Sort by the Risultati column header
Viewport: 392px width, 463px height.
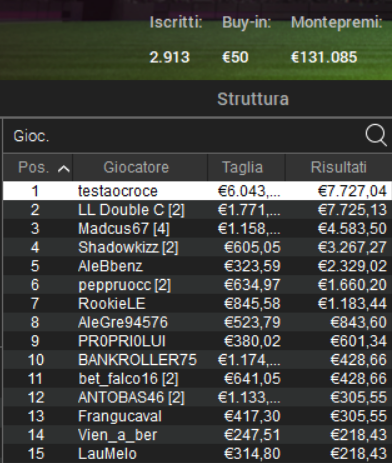pyautogui.click(x=339, y=167)
